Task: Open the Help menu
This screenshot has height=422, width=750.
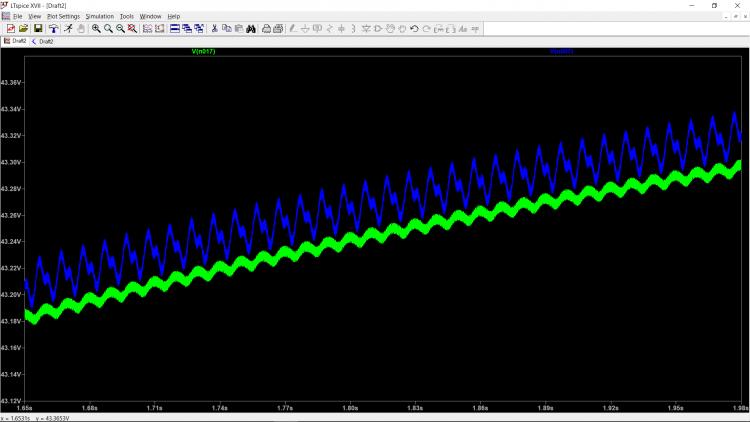Action: (173, 17)
